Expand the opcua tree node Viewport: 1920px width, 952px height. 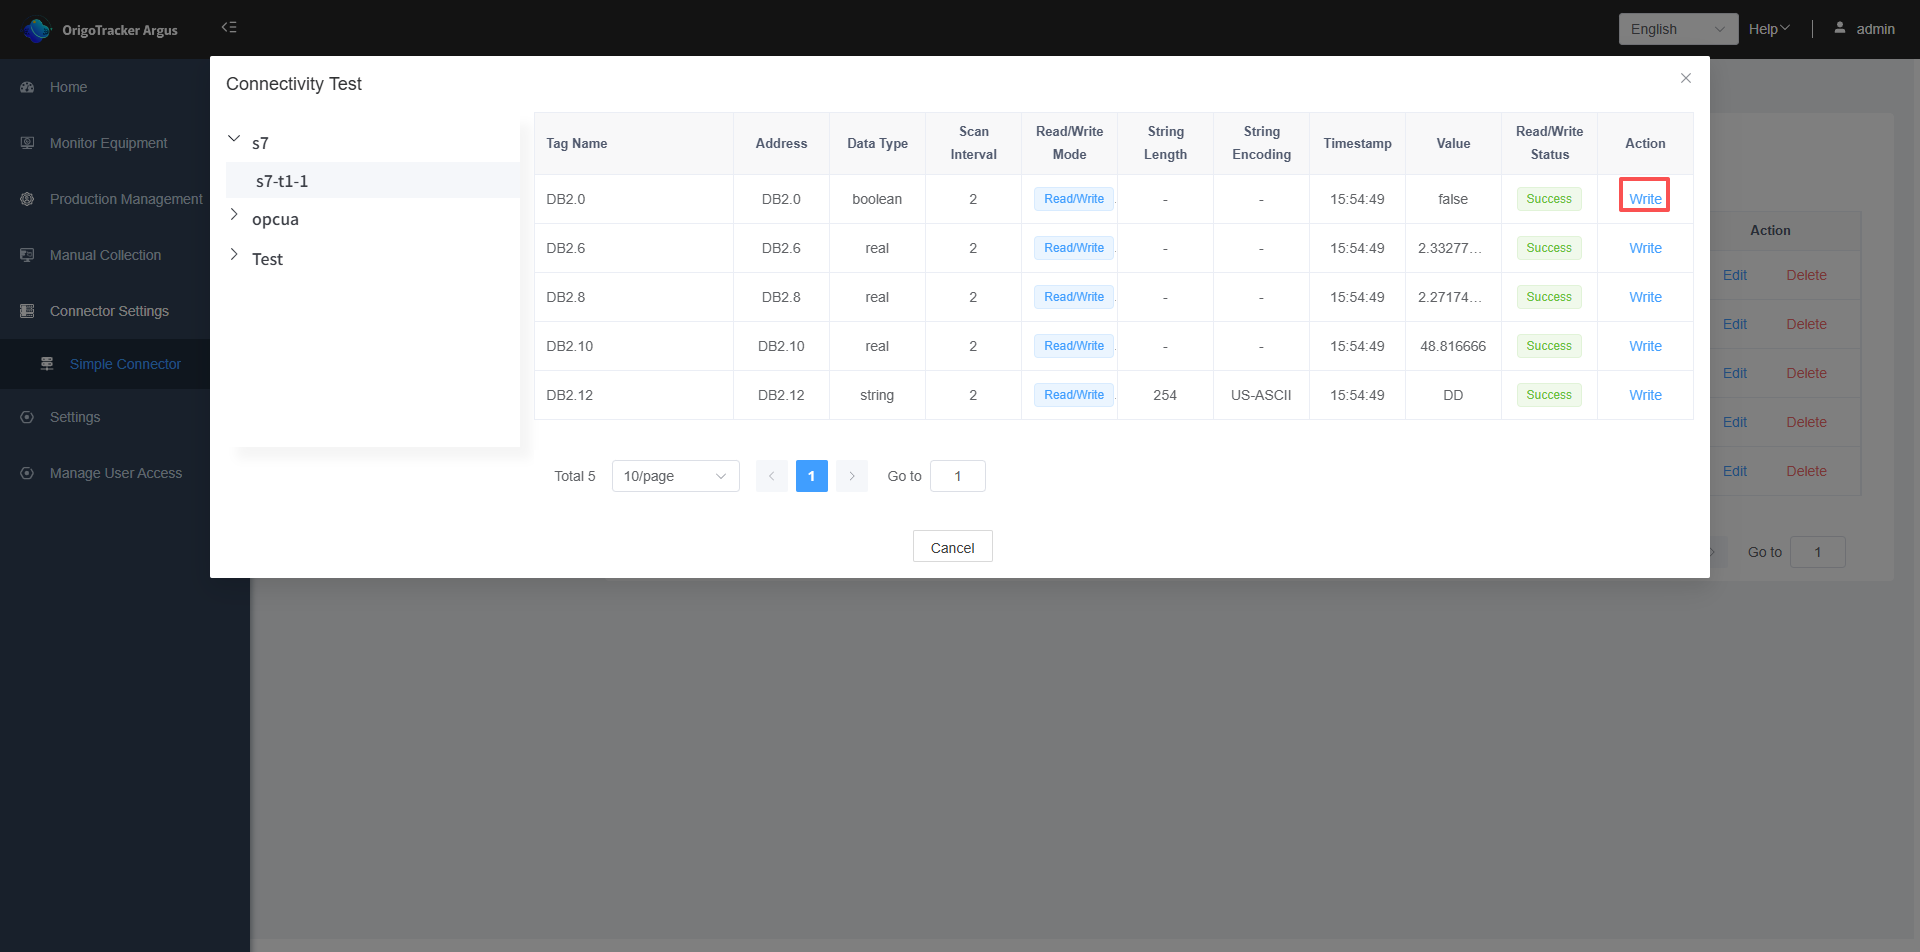coord(234,215)
